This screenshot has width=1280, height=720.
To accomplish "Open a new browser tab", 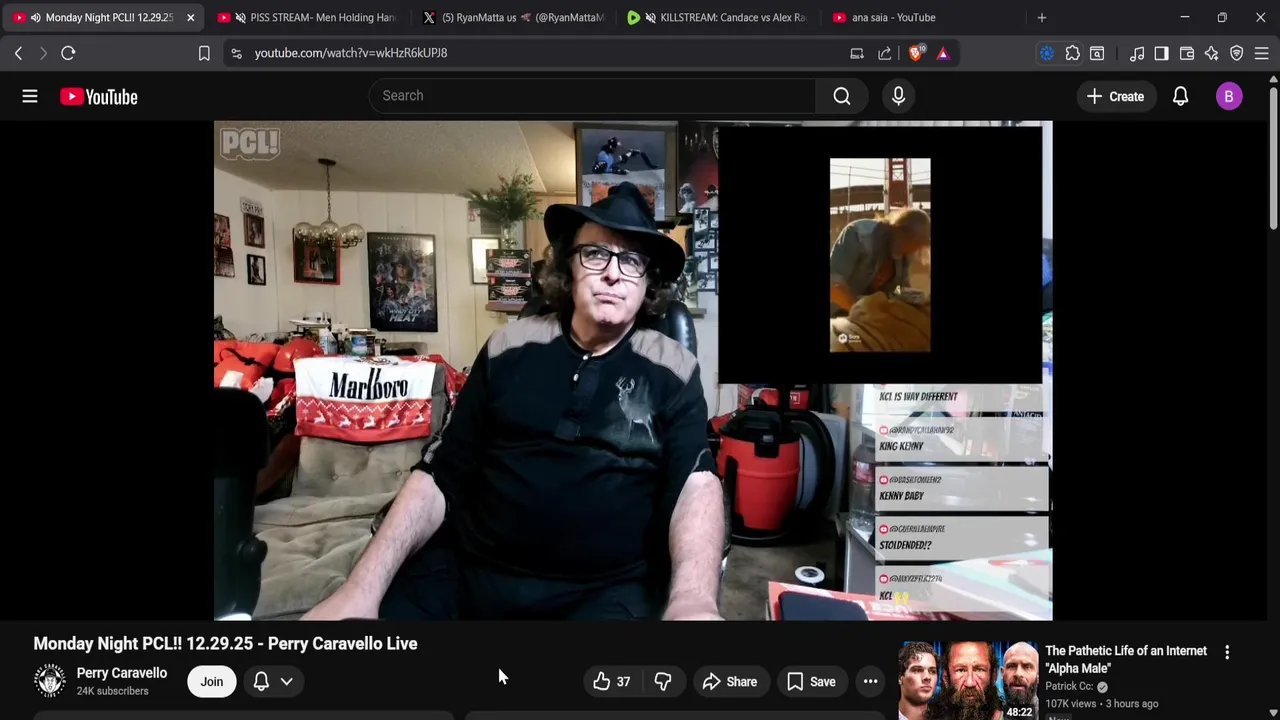I will [1042, 17].
